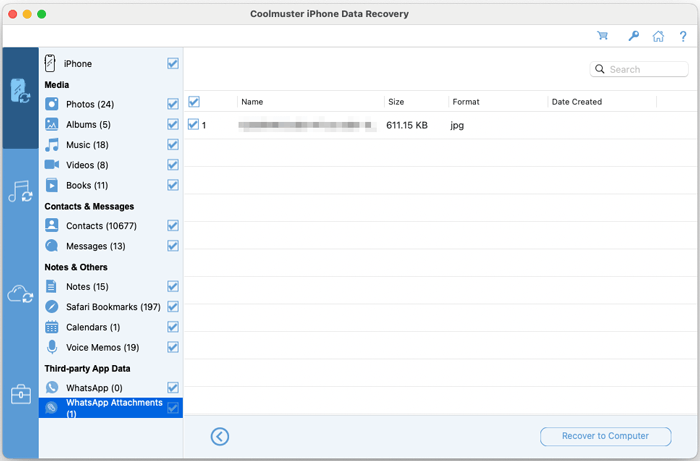The height and width of the screenshot is (461, 700).
Task: Toggle the Books (11) checkbox
Action: pos(173,185)
